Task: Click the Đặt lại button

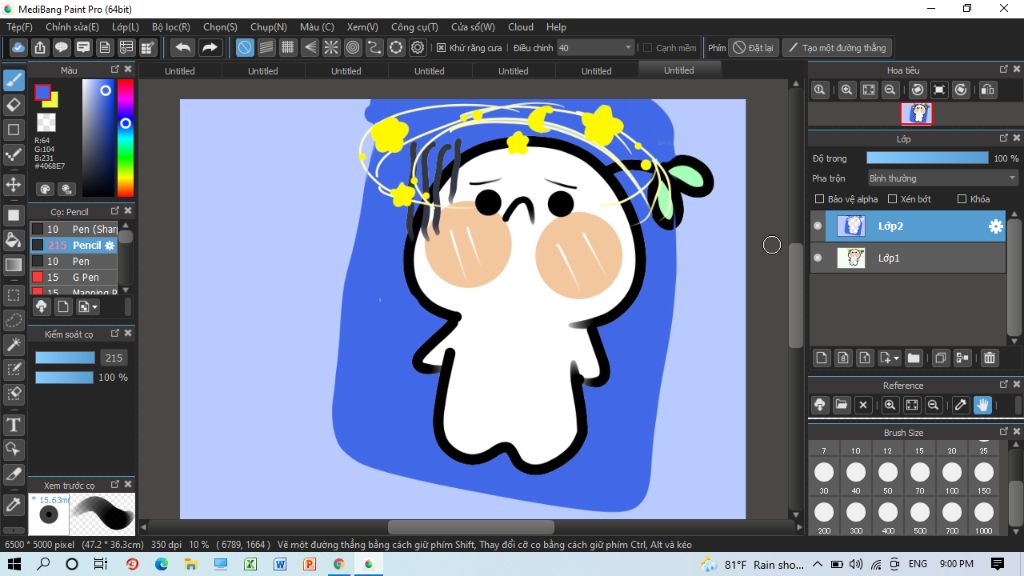Action: pos(754,48)
